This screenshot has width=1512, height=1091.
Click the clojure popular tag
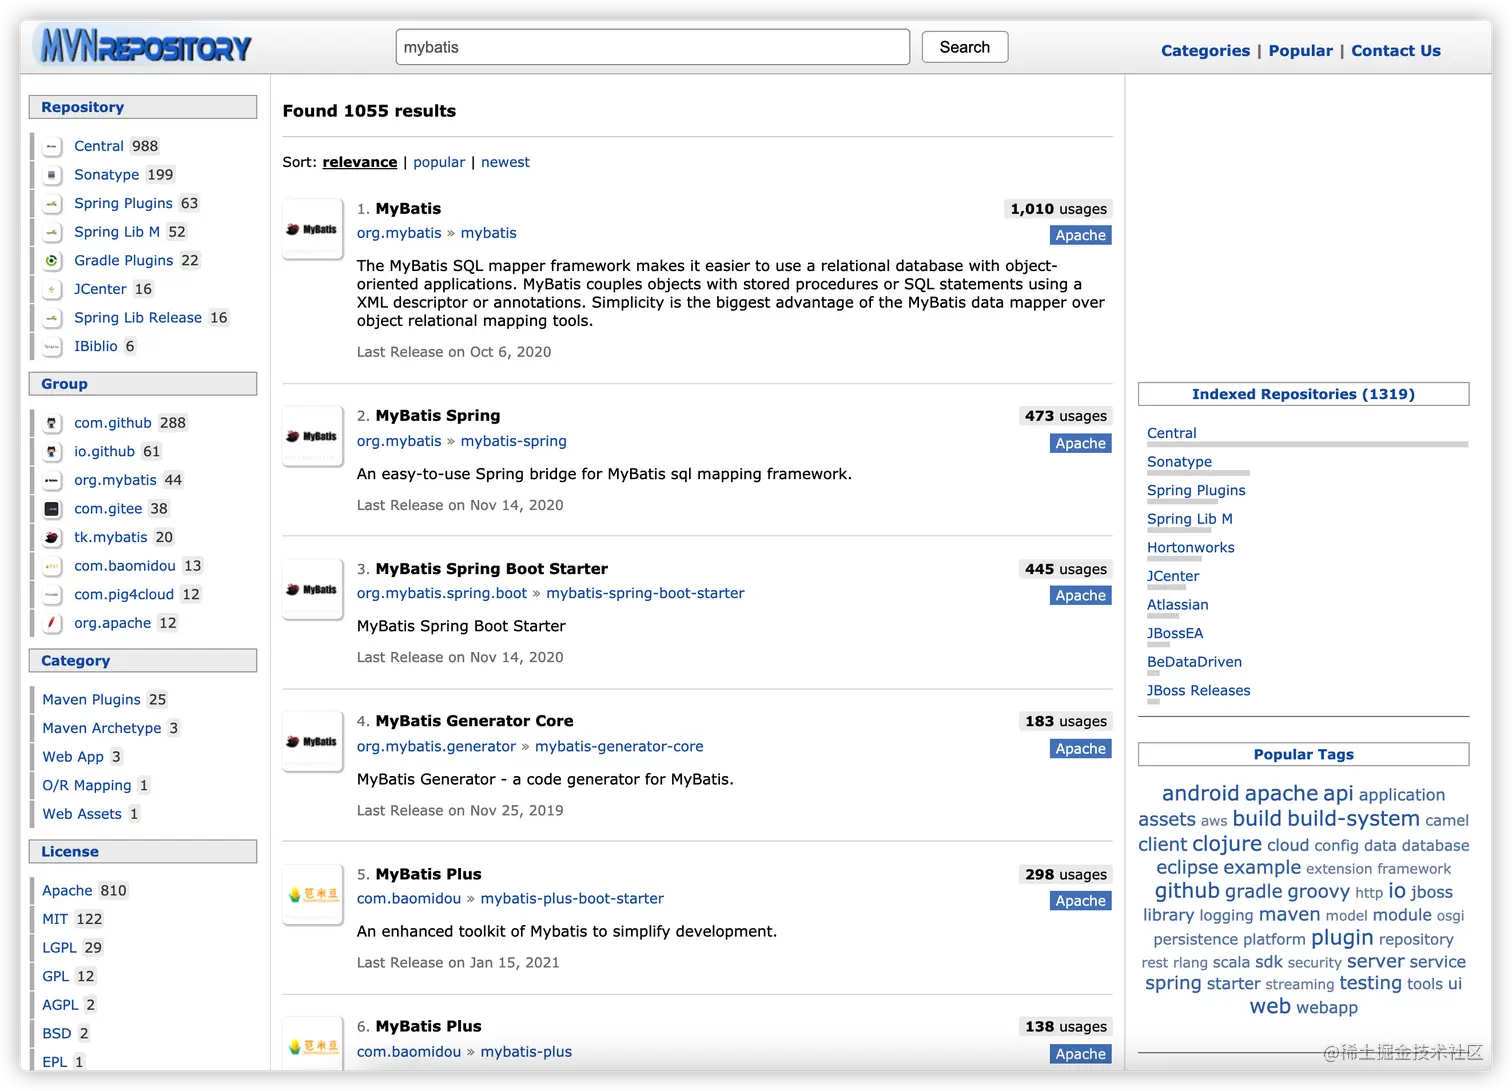pos(1226,844)
